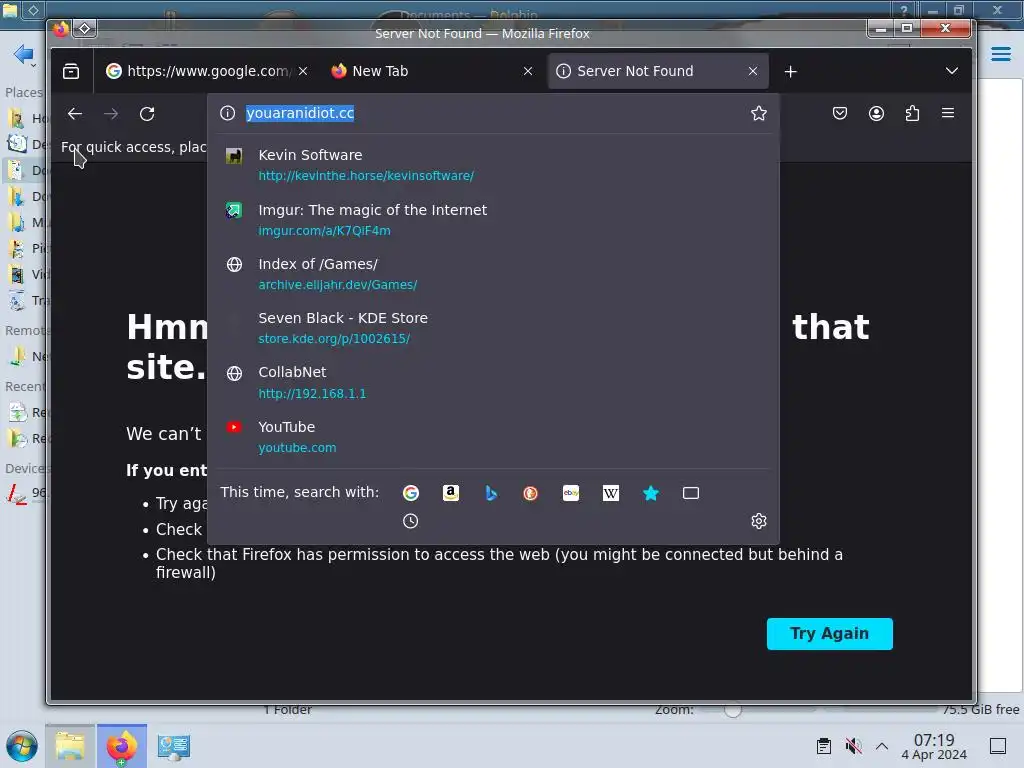Open Firefox window menu icon in titlebar

coord(61,29)
